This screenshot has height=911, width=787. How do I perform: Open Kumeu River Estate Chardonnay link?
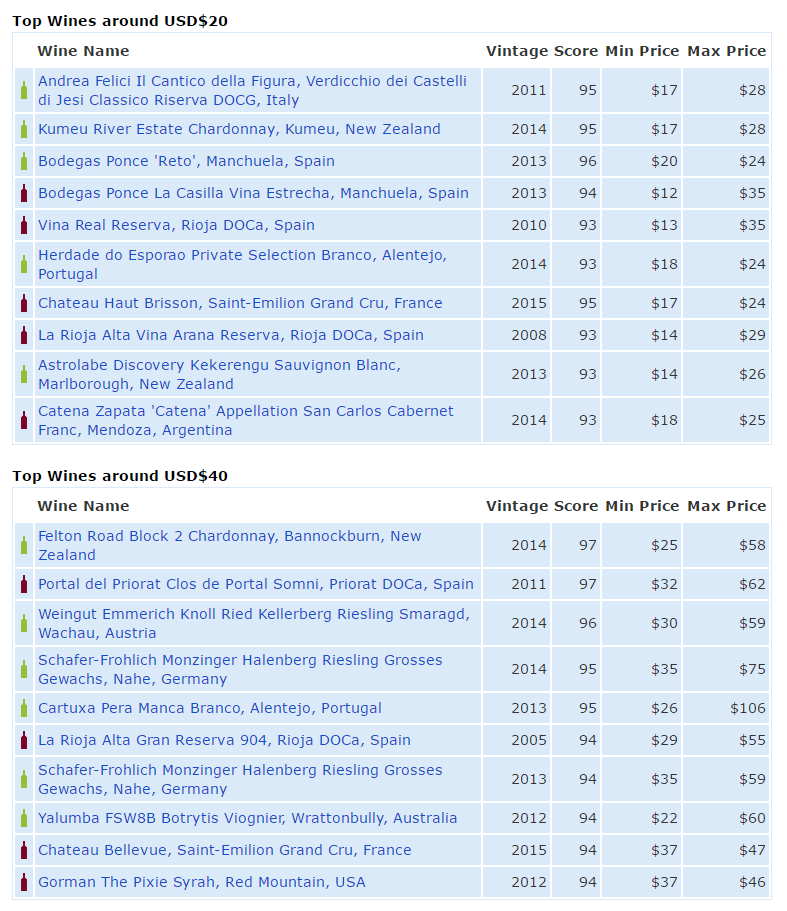tap(239, 129)
